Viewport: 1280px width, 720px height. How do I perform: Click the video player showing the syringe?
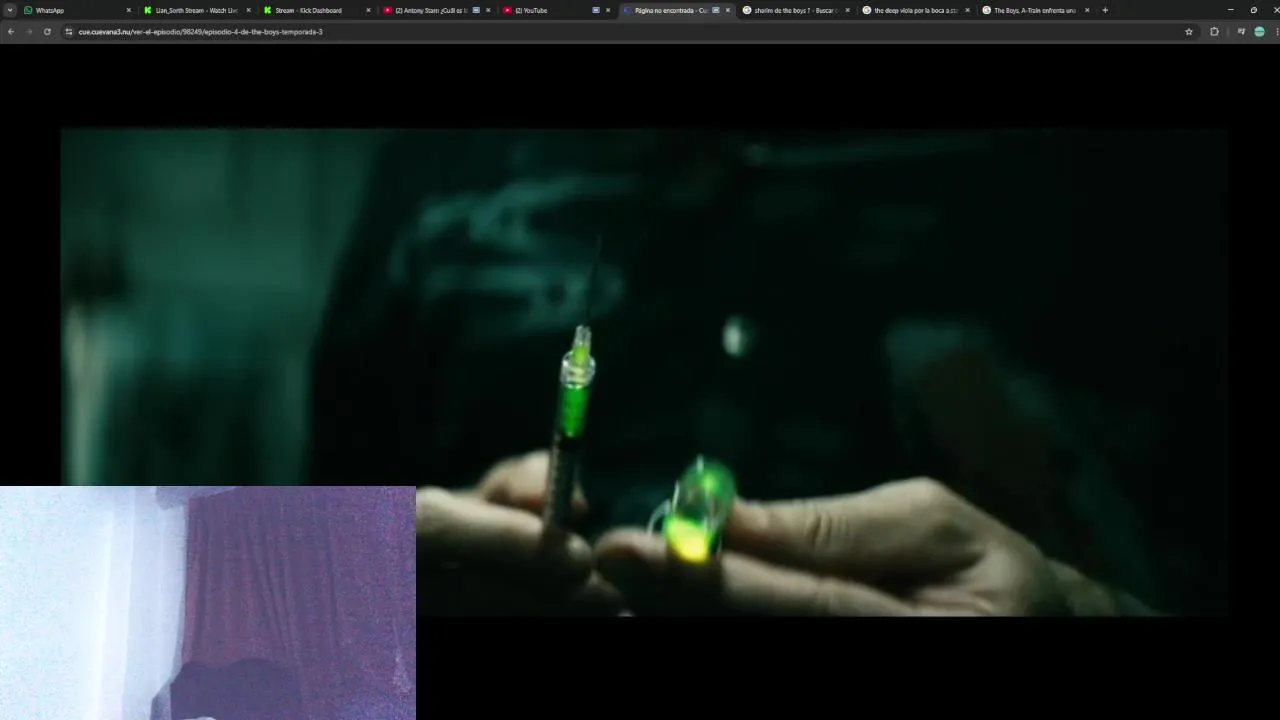click(644, 372)
